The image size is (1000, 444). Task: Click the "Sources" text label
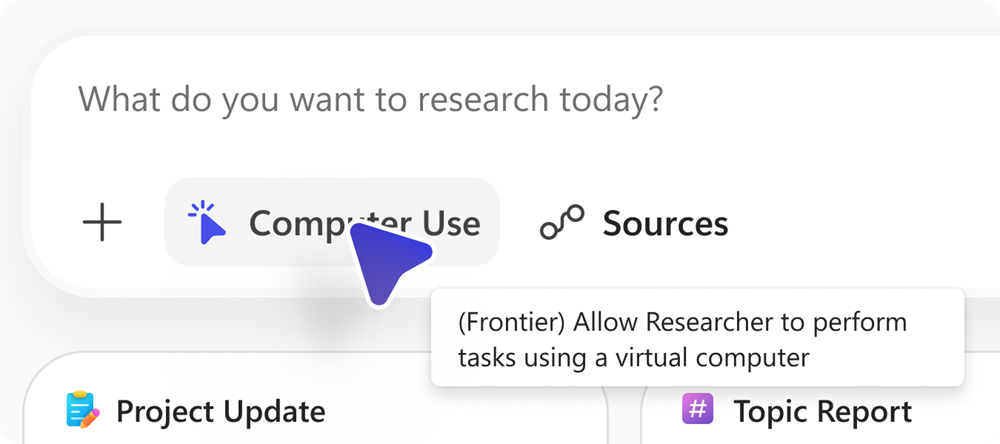click(665, 223)
